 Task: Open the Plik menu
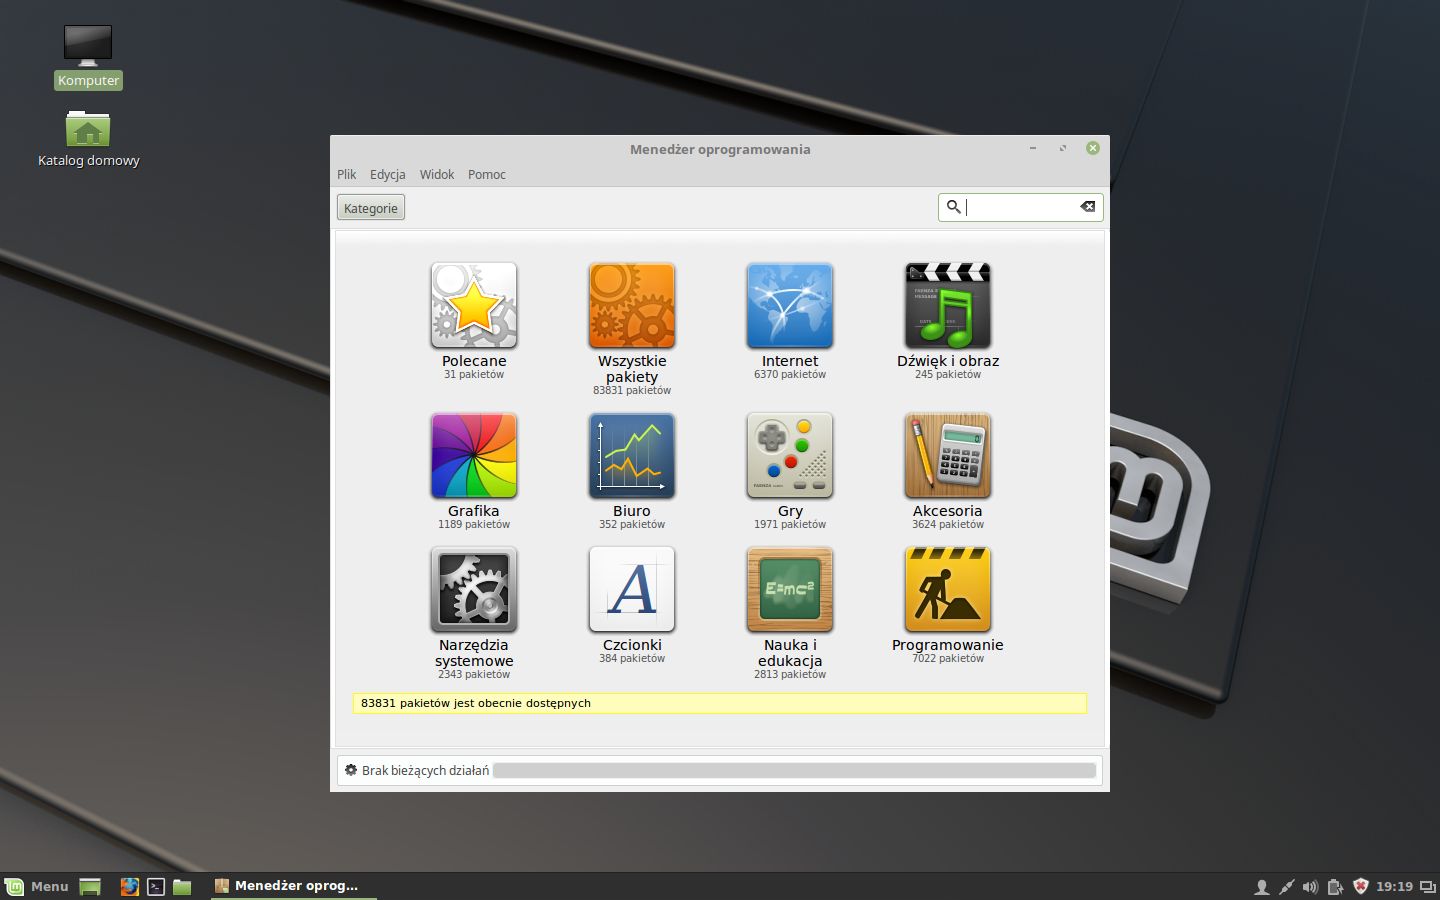click(x=347, y=174)
